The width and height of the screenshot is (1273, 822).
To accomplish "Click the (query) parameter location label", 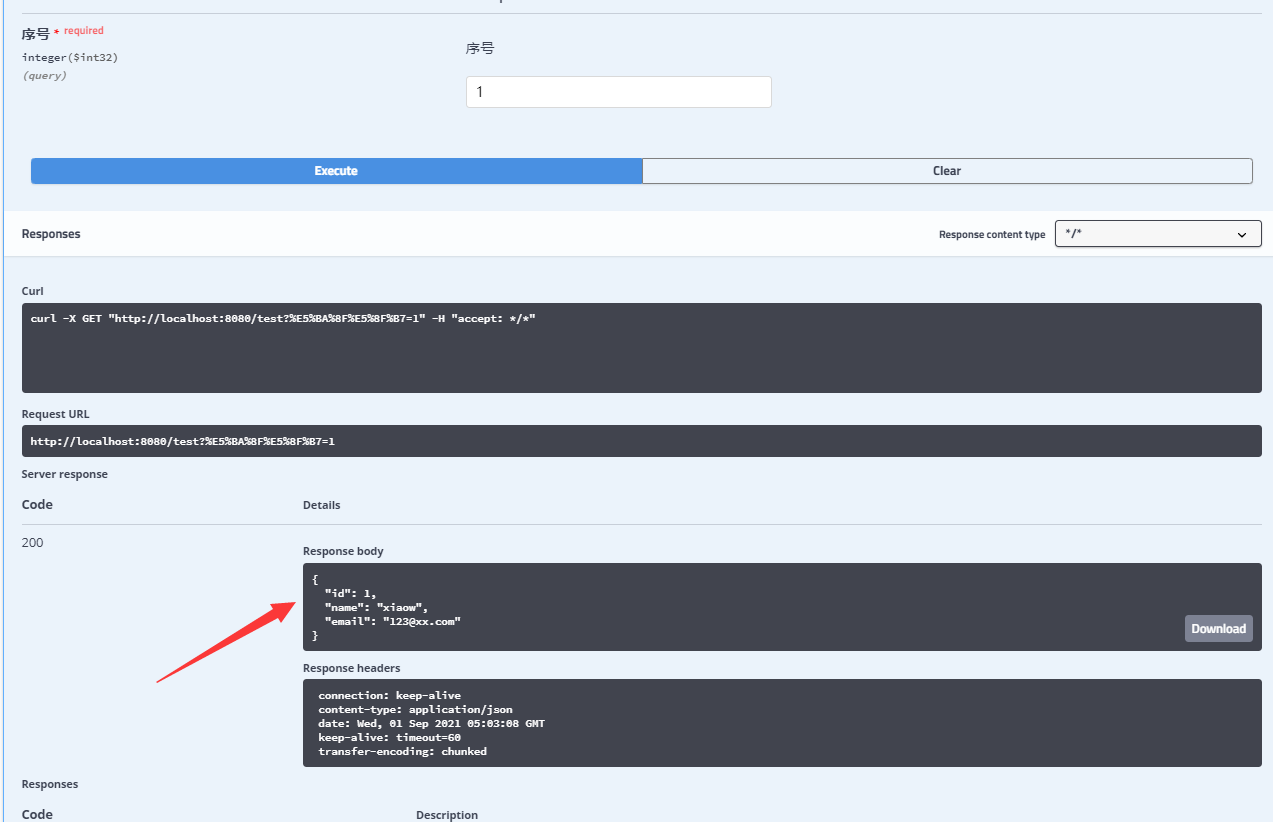I will [44, 75].
